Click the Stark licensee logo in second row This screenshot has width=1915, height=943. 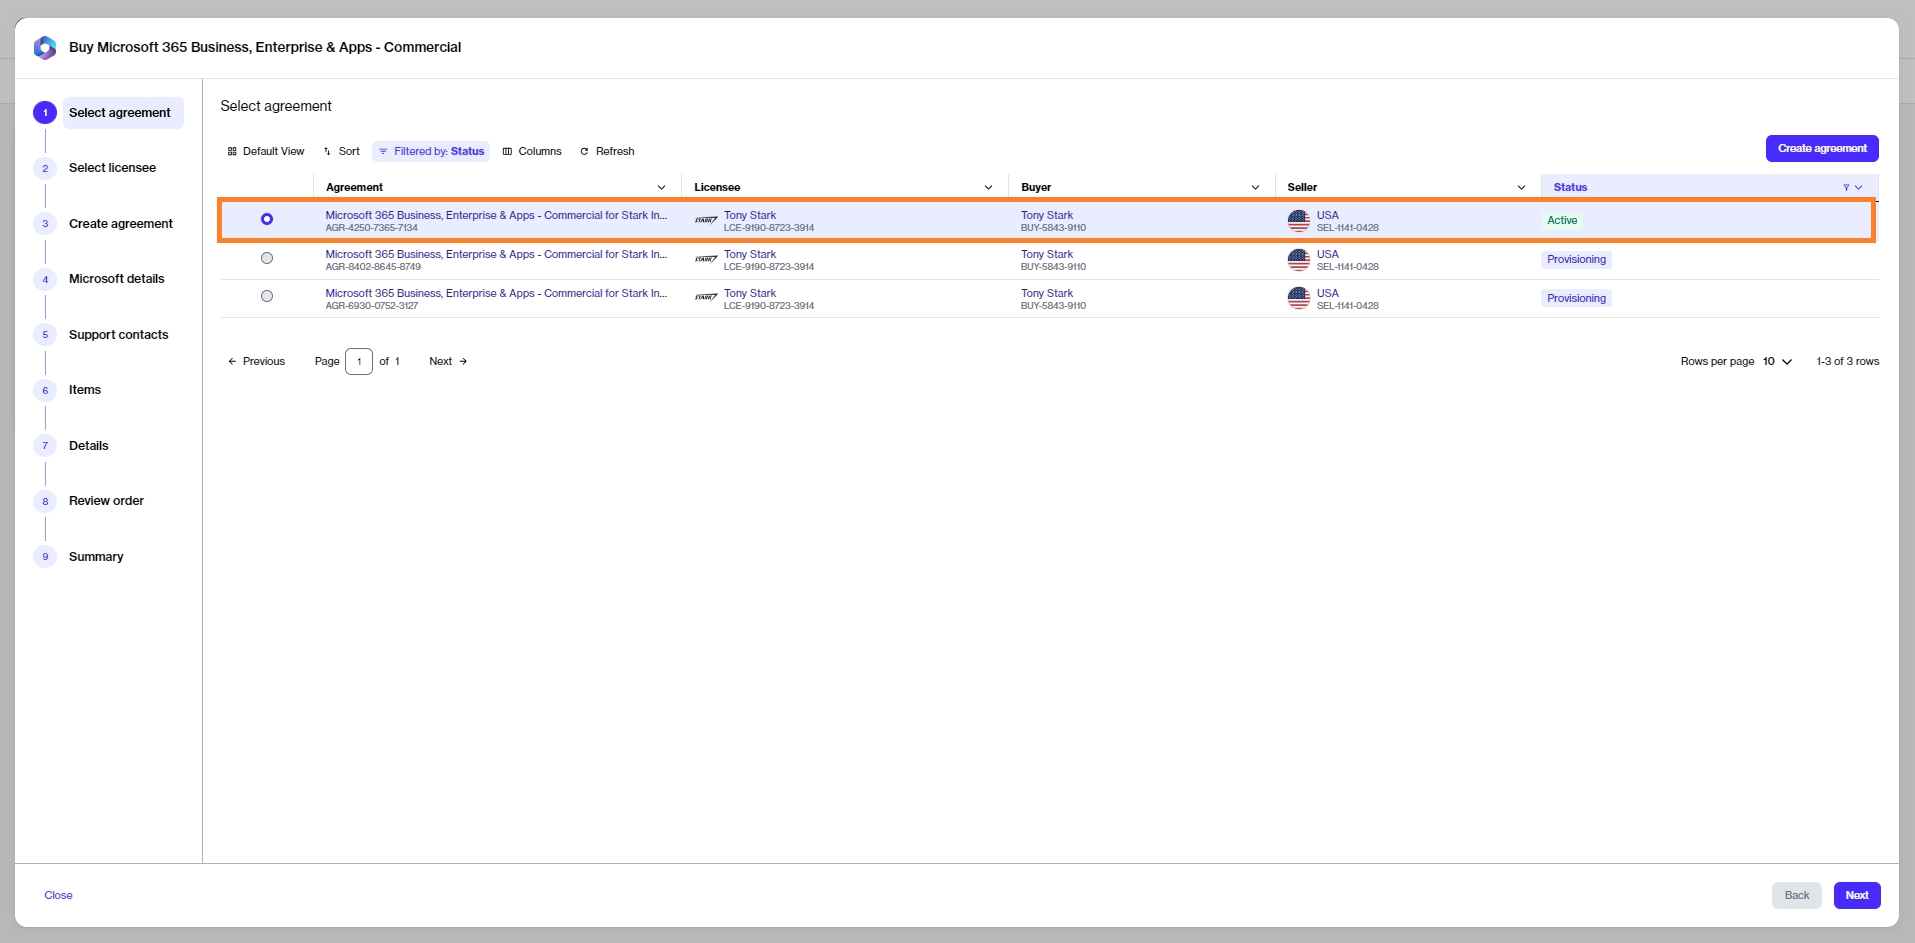pos(706,260)
